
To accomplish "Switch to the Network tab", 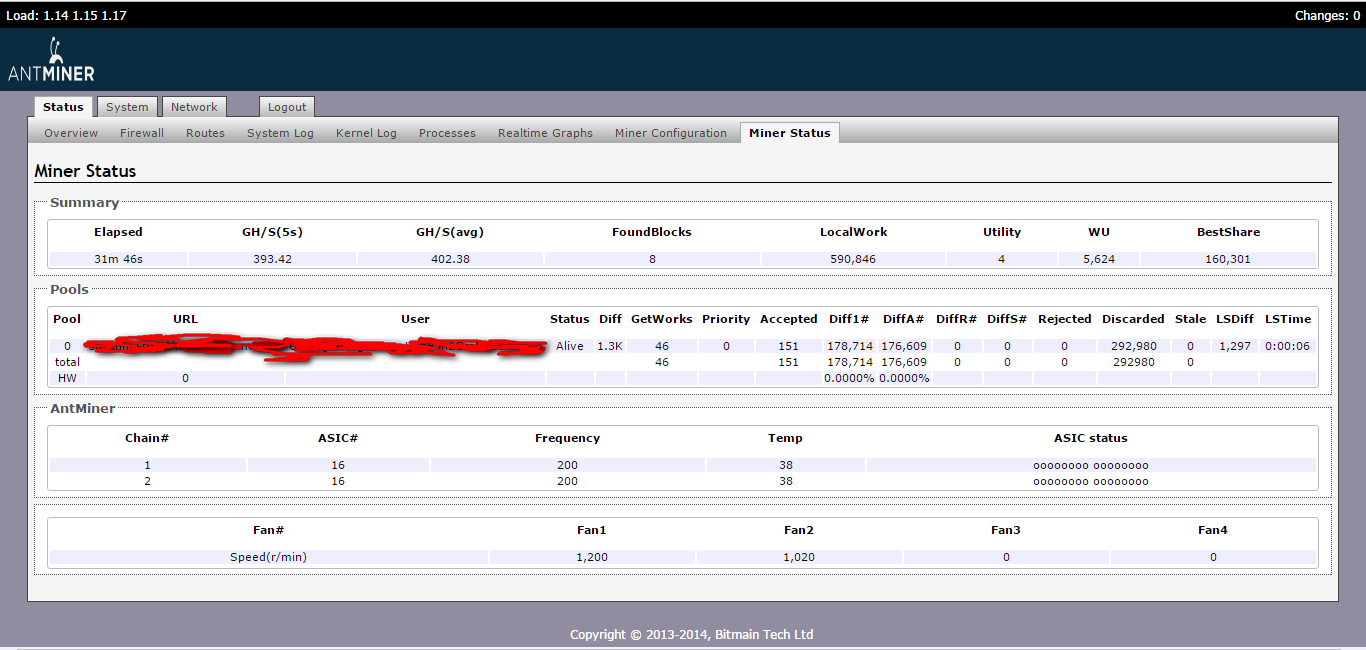I will click(194, 107).
